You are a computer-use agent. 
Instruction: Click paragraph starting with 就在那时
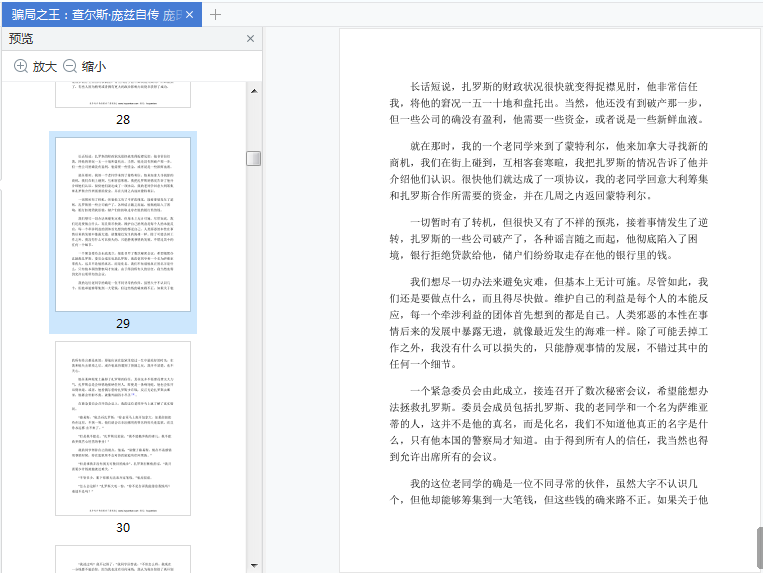[548, 171]
